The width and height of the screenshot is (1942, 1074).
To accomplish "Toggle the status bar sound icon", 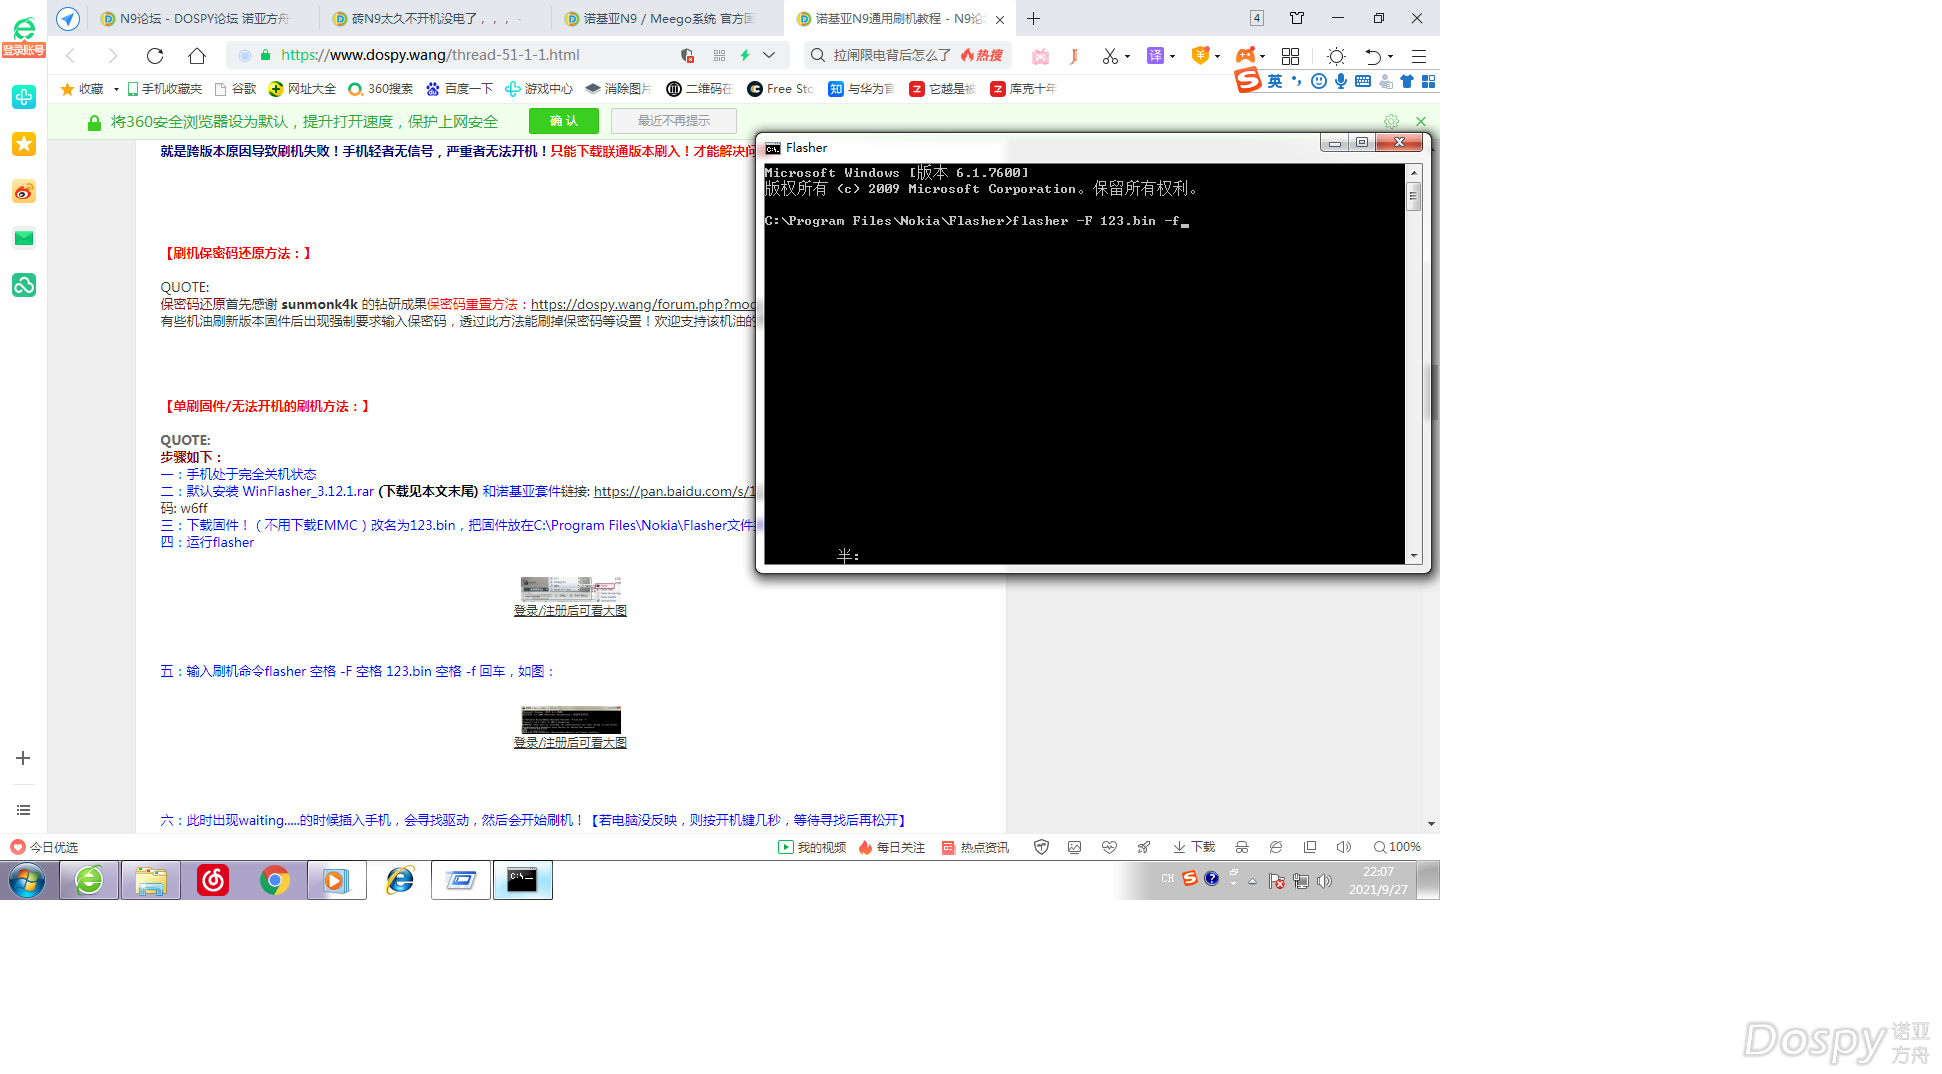I will tap(1343, 847).
